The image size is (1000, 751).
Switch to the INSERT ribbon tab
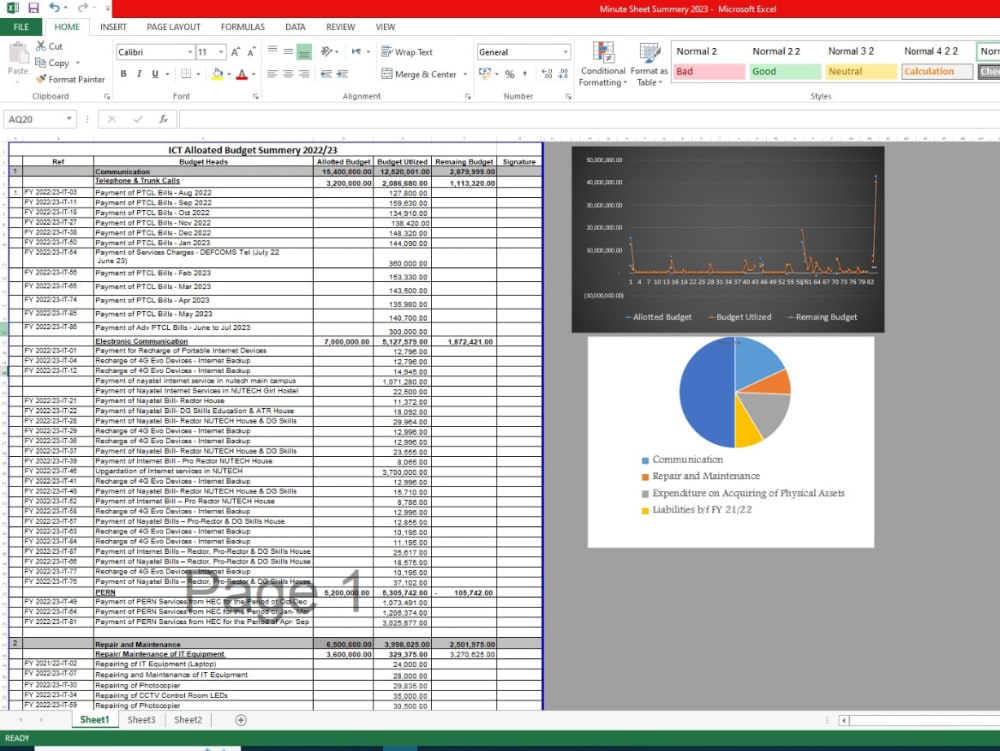point(114,27)
